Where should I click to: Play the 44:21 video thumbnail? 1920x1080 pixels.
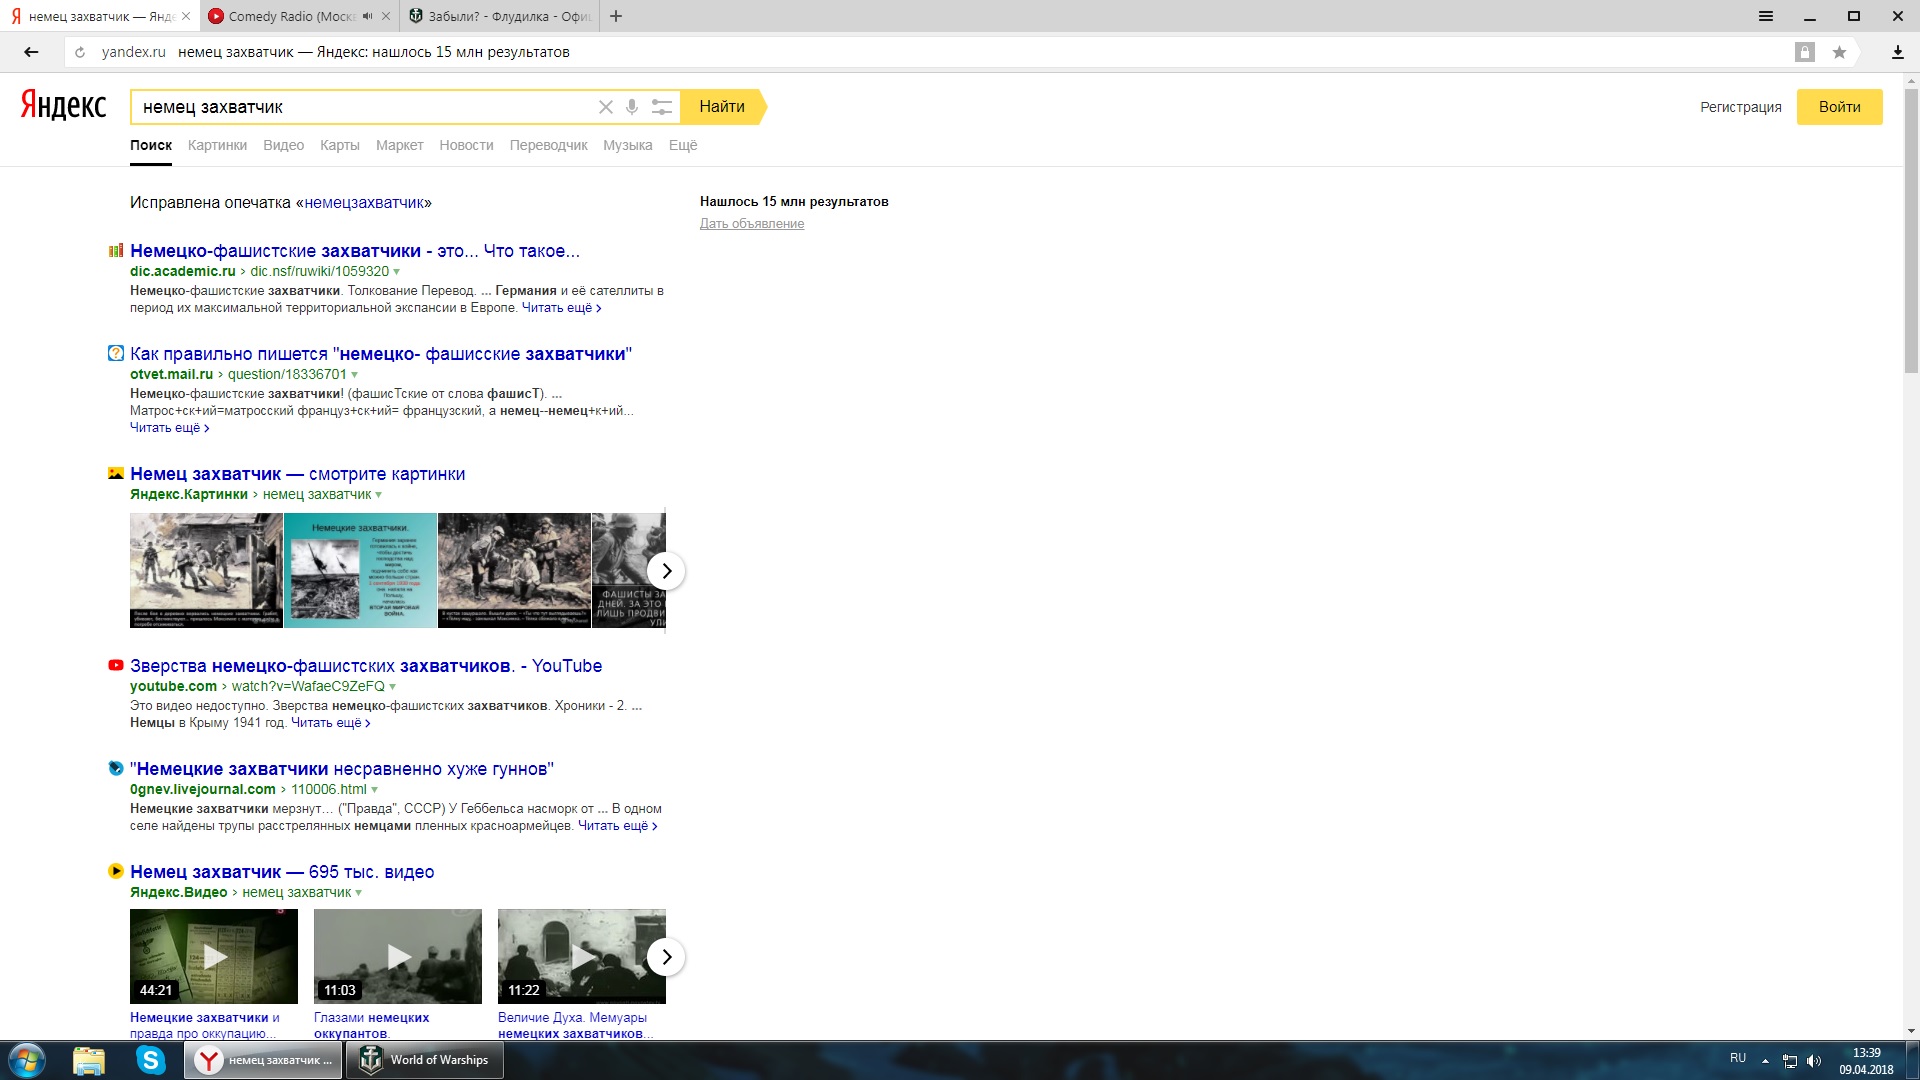pos(214,956)
